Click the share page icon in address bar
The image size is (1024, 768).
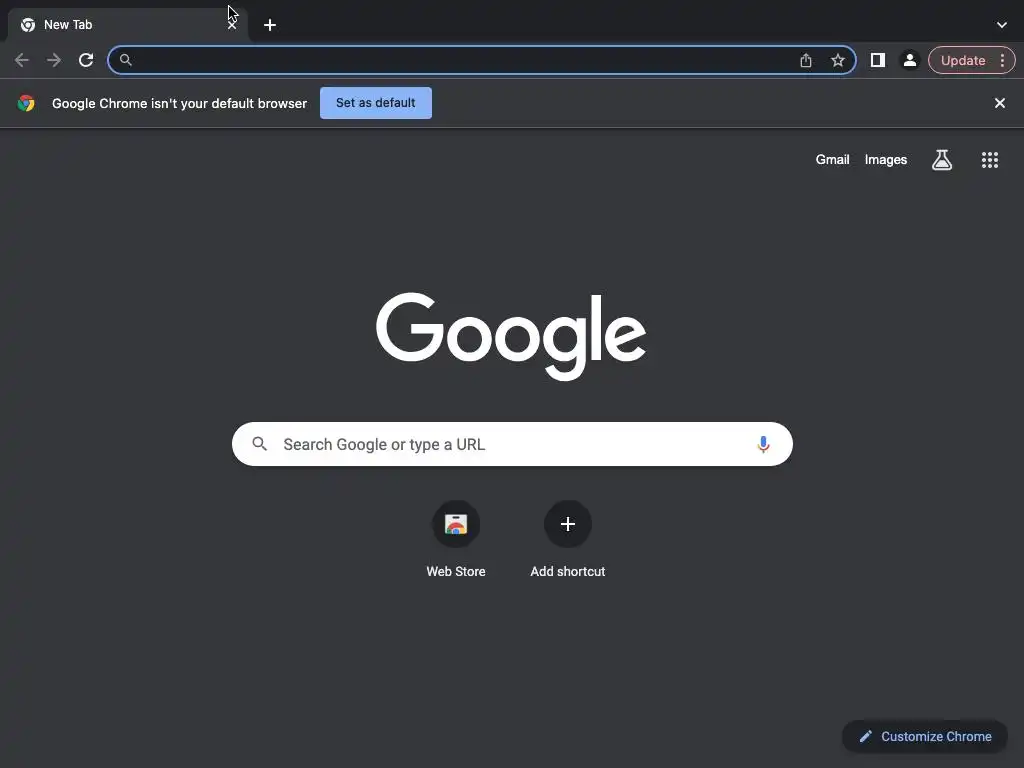[x=806, y=60]
